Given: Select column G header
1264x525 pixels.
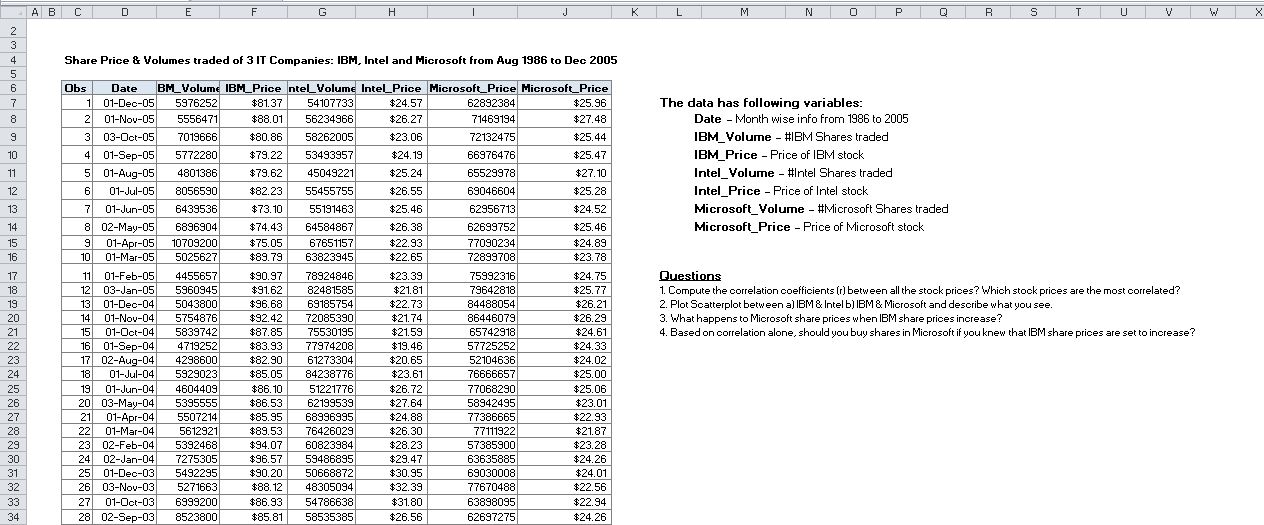Looking at the screenshot, I should (321, 12).
